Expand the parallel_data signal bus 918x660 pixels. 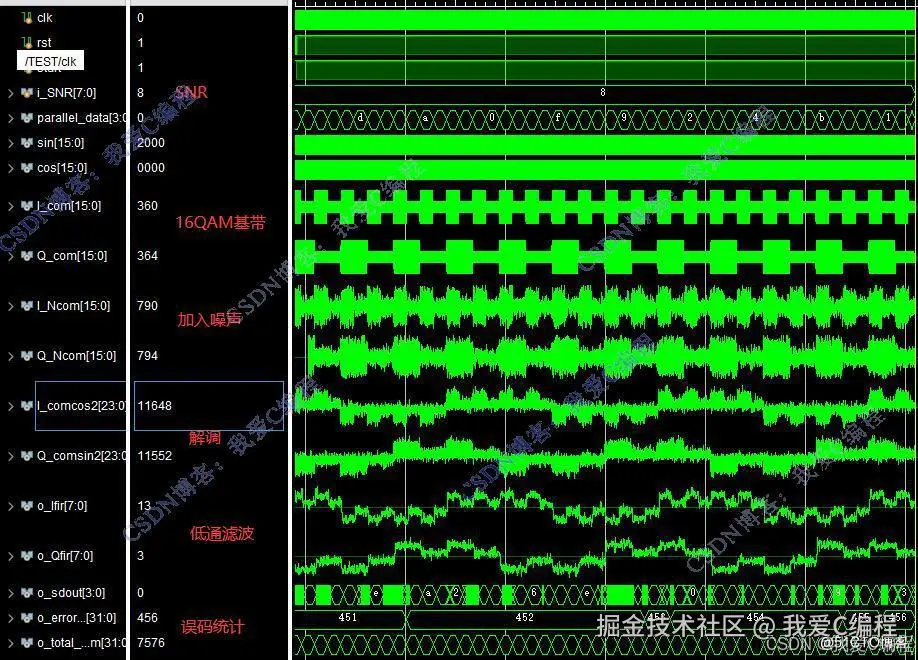(11, 118)
